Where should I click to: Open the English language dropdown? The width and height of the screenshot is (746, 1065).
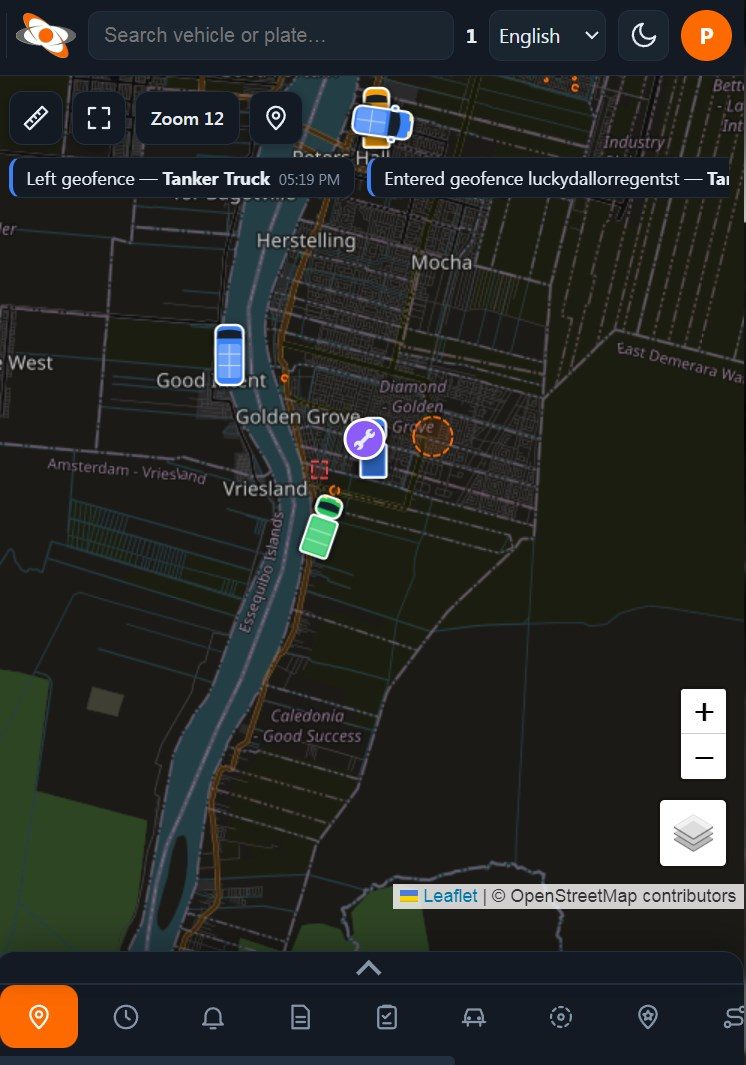pos(547,35)
